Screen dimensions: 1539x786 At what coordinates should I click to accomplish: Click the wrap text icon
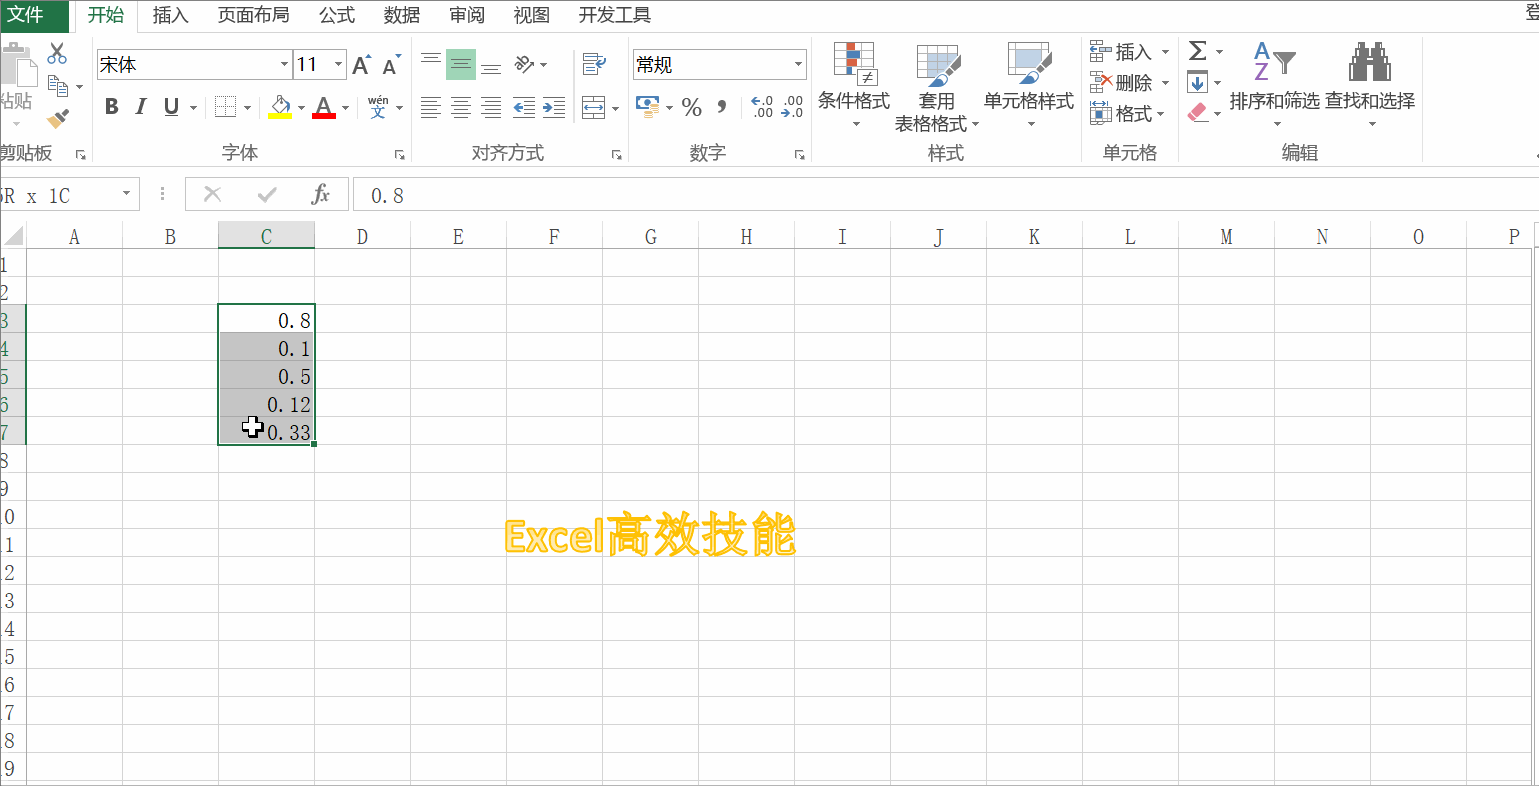(594, 64)
